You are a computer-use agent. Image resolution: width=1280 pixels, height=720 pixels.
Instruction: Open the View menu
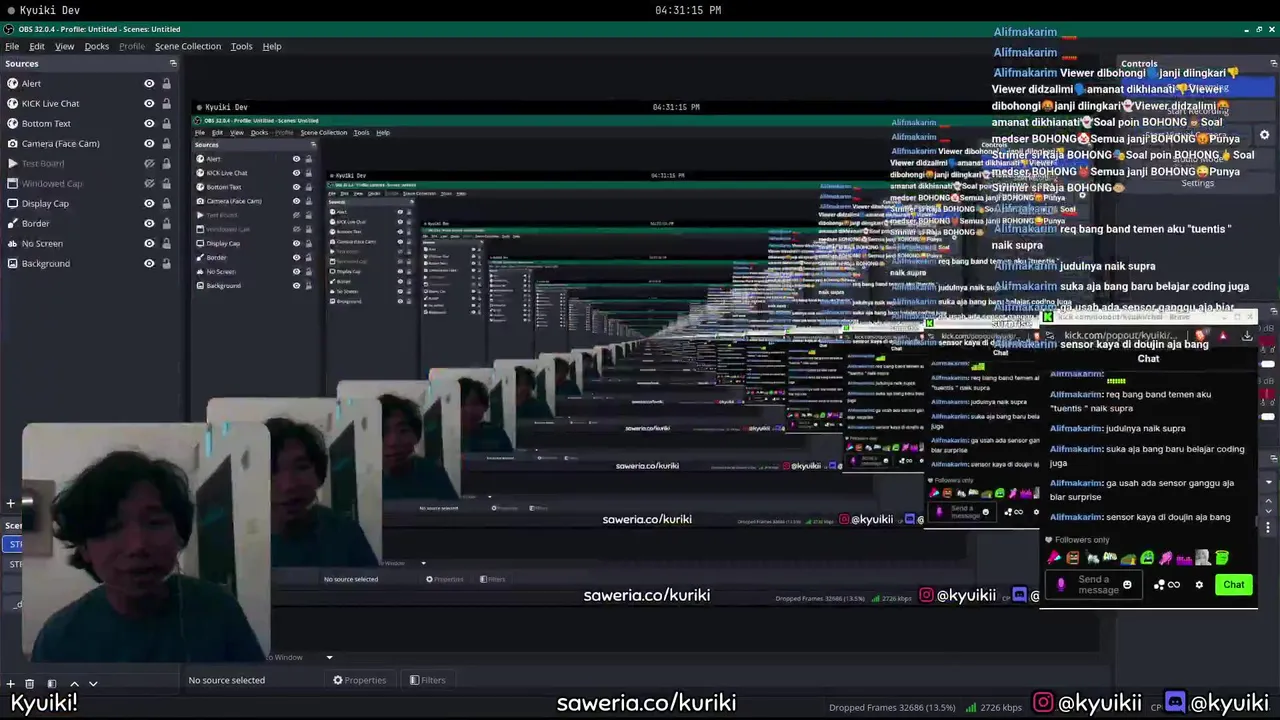(64, 46)
